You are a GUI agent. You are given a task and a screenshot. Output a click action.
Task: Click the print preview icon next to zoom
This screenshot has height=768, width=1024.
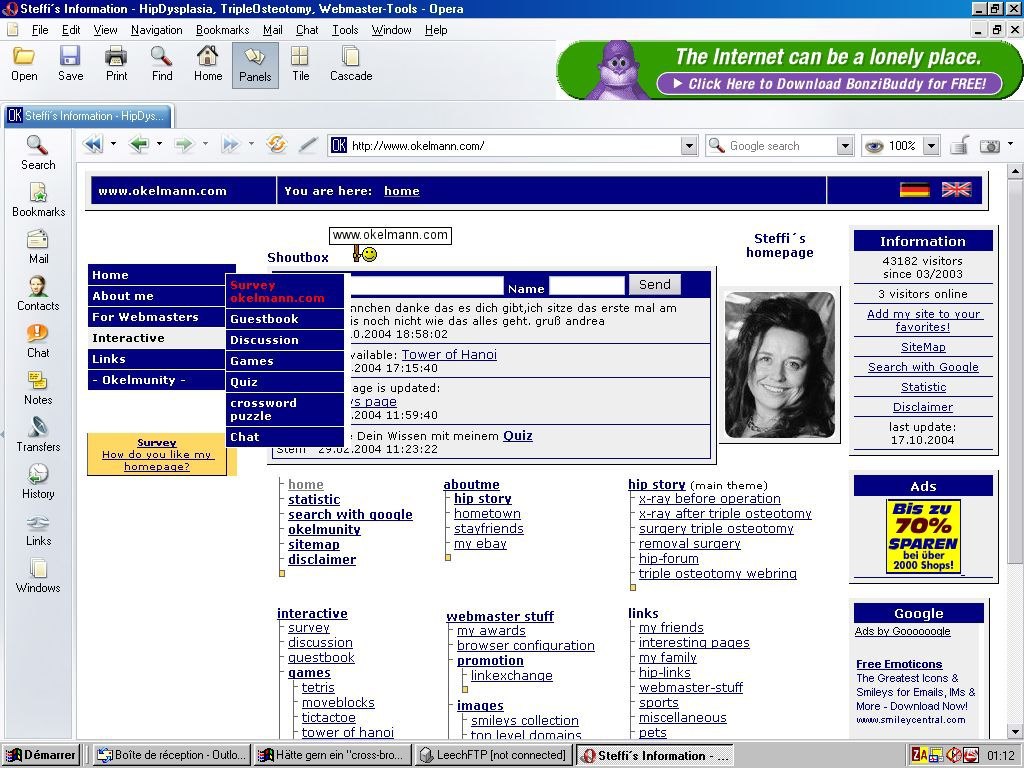[959, 145]
